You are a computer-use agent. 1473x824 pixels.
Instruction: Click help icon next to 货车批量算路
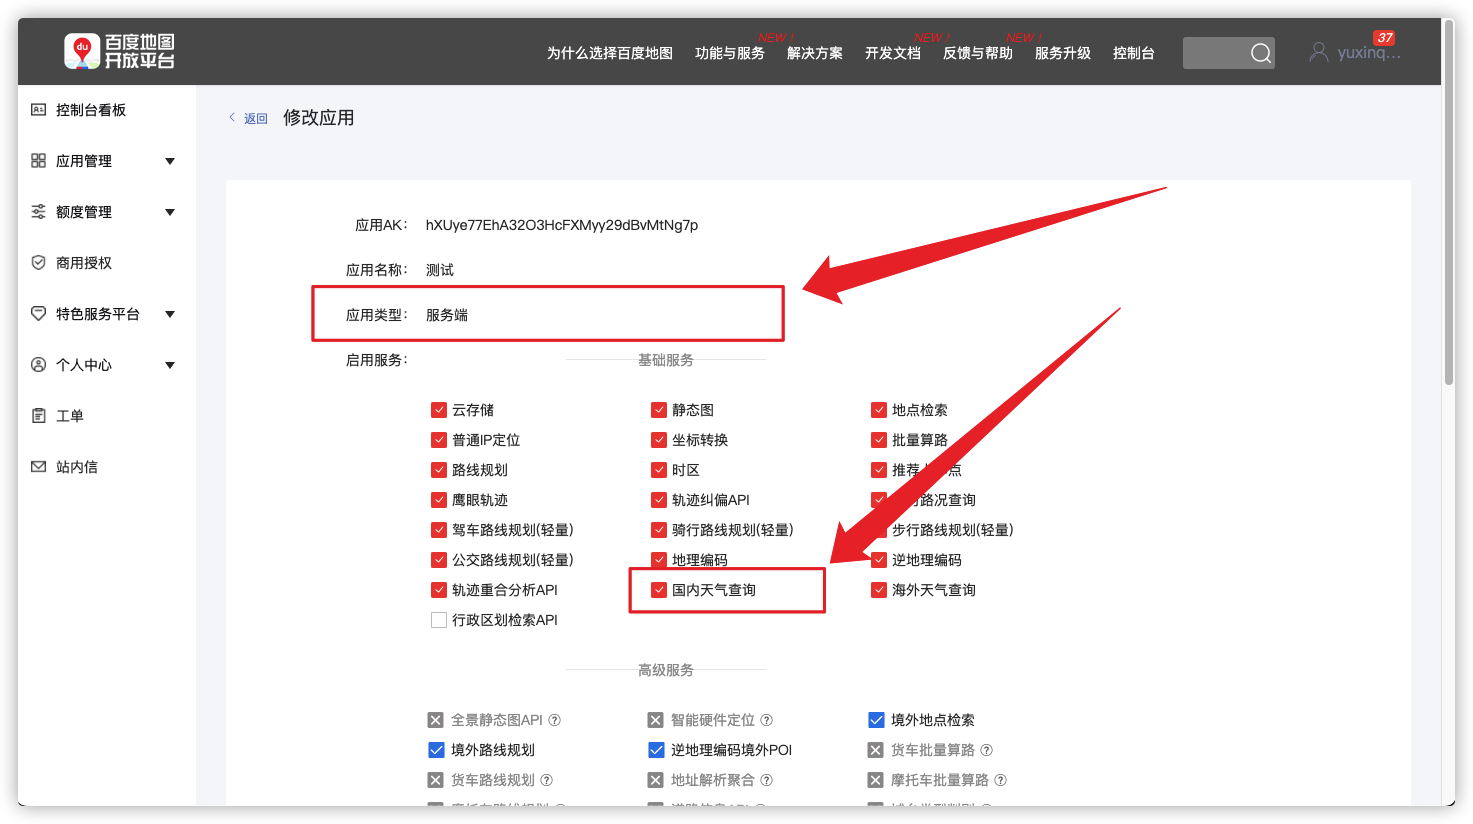(x=987, y=750)
